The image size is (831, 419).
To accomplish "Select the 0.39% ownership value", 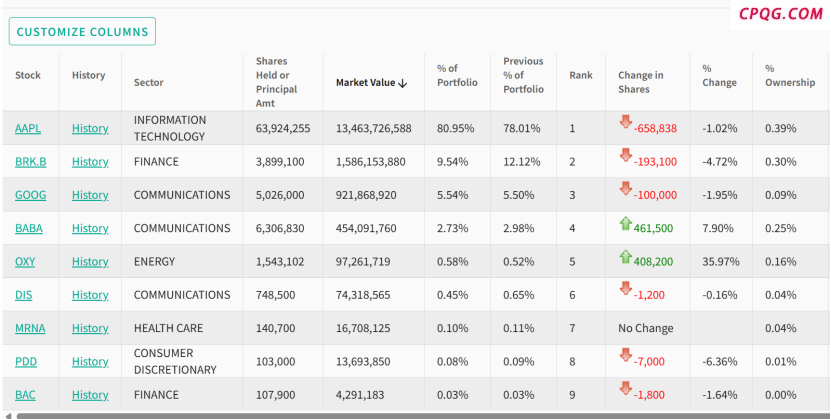I will pos(780,128).
